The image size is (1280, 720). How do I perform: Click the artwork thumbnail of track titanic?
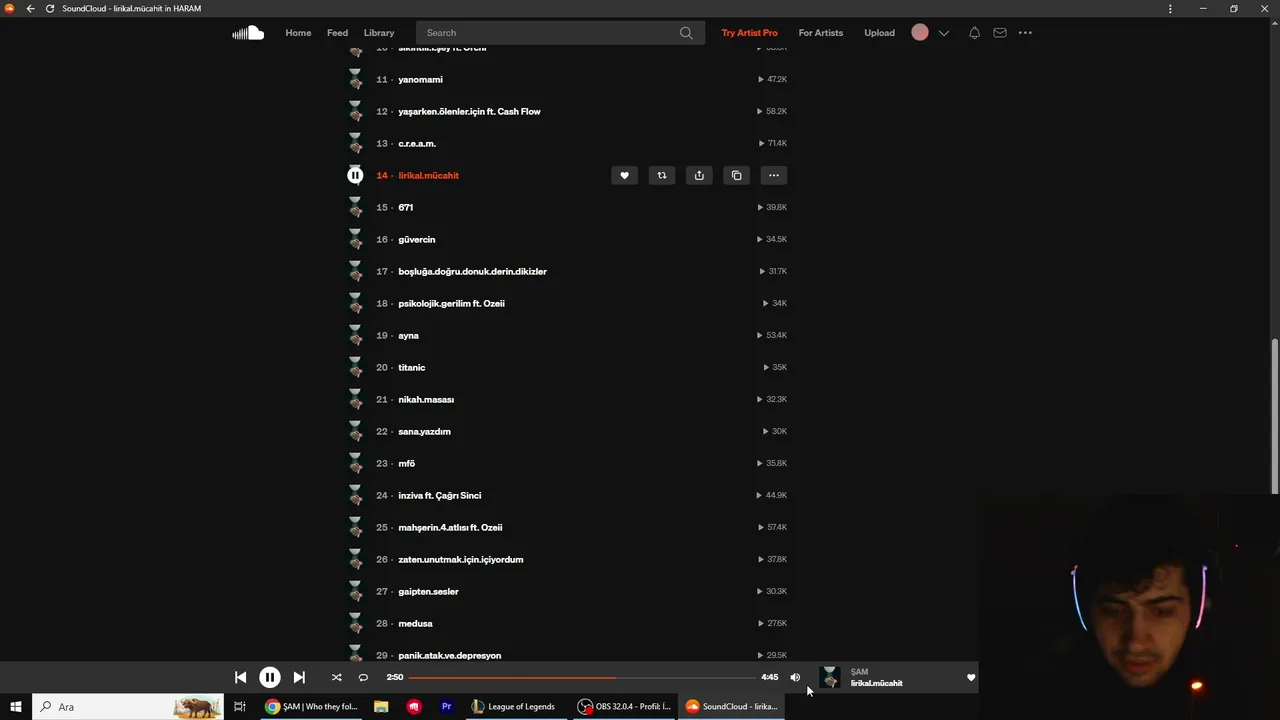[x=355, y=367]
